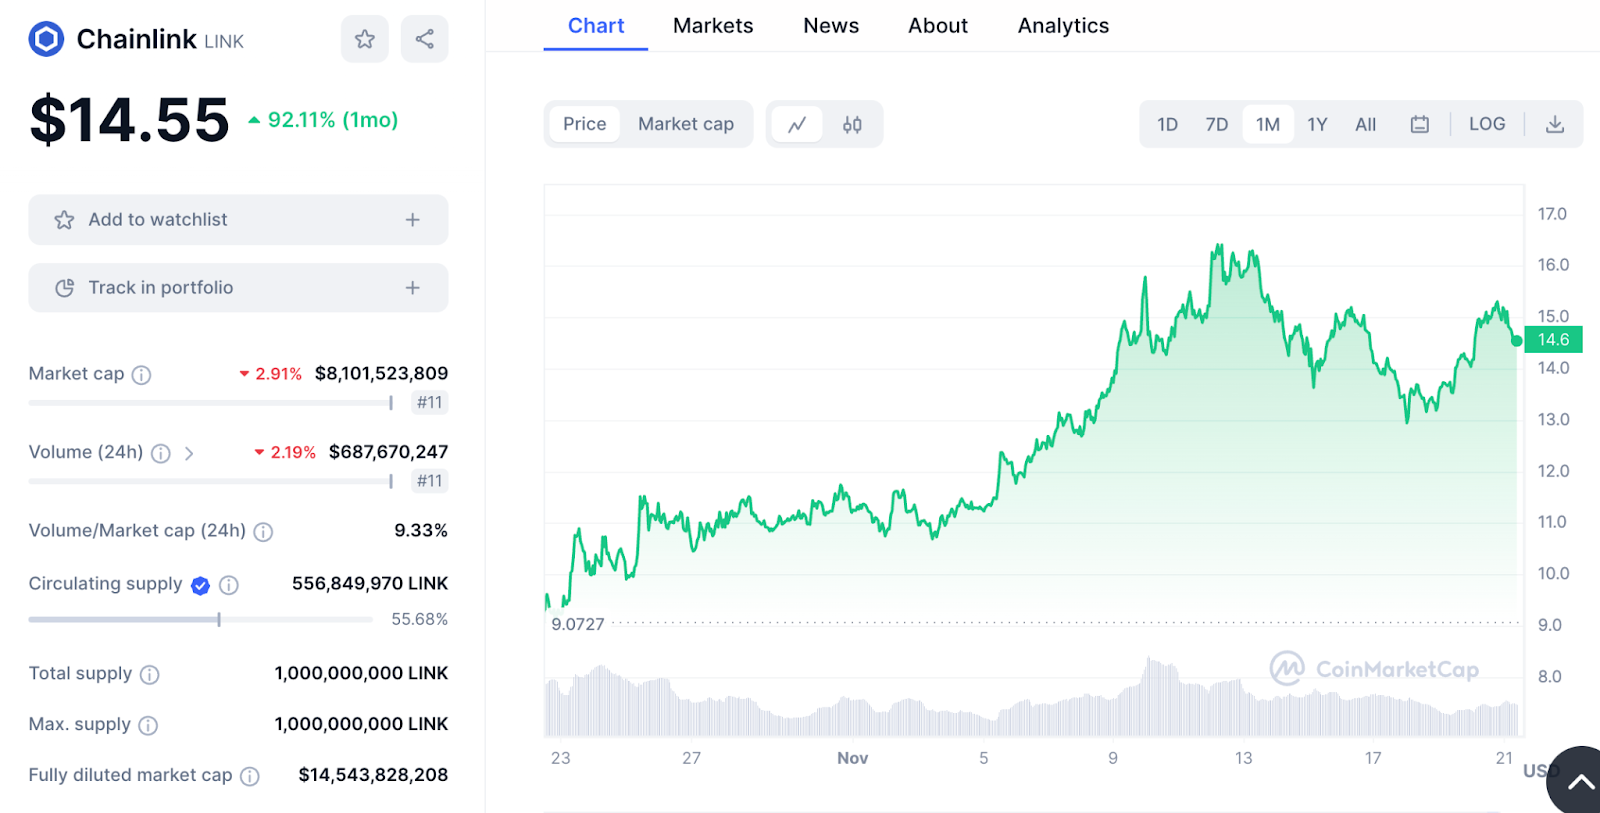Open the Analytics tab

tap(1063, 26)
